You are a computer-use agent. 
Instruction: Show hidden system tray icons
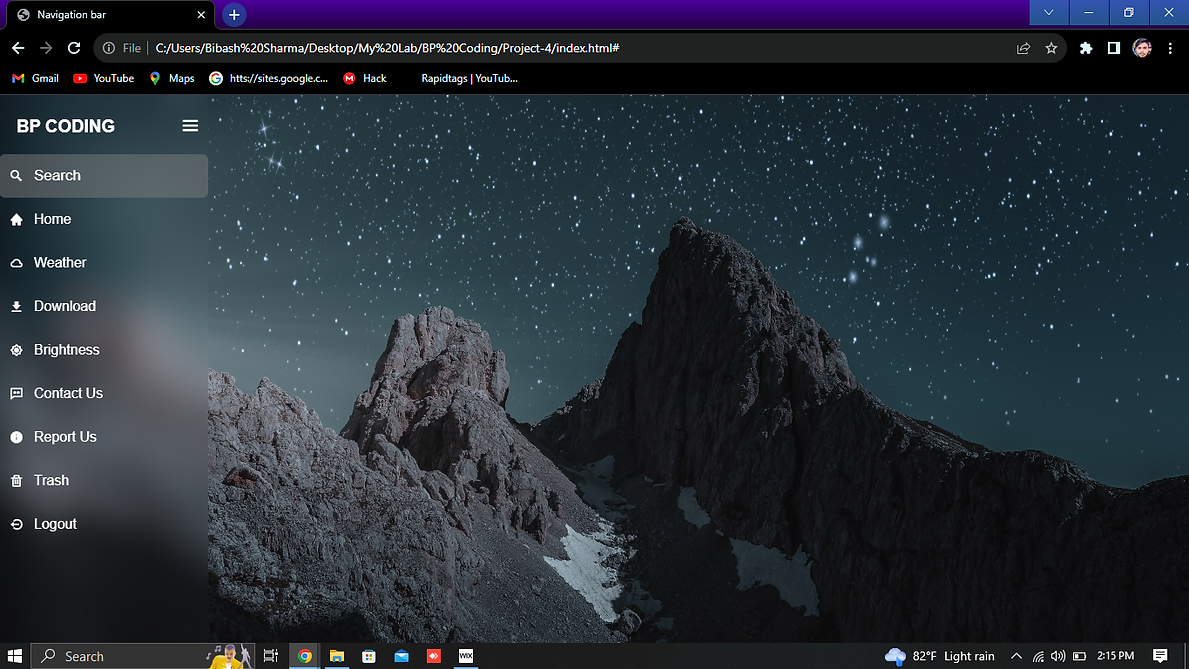tap(1016, 656)
